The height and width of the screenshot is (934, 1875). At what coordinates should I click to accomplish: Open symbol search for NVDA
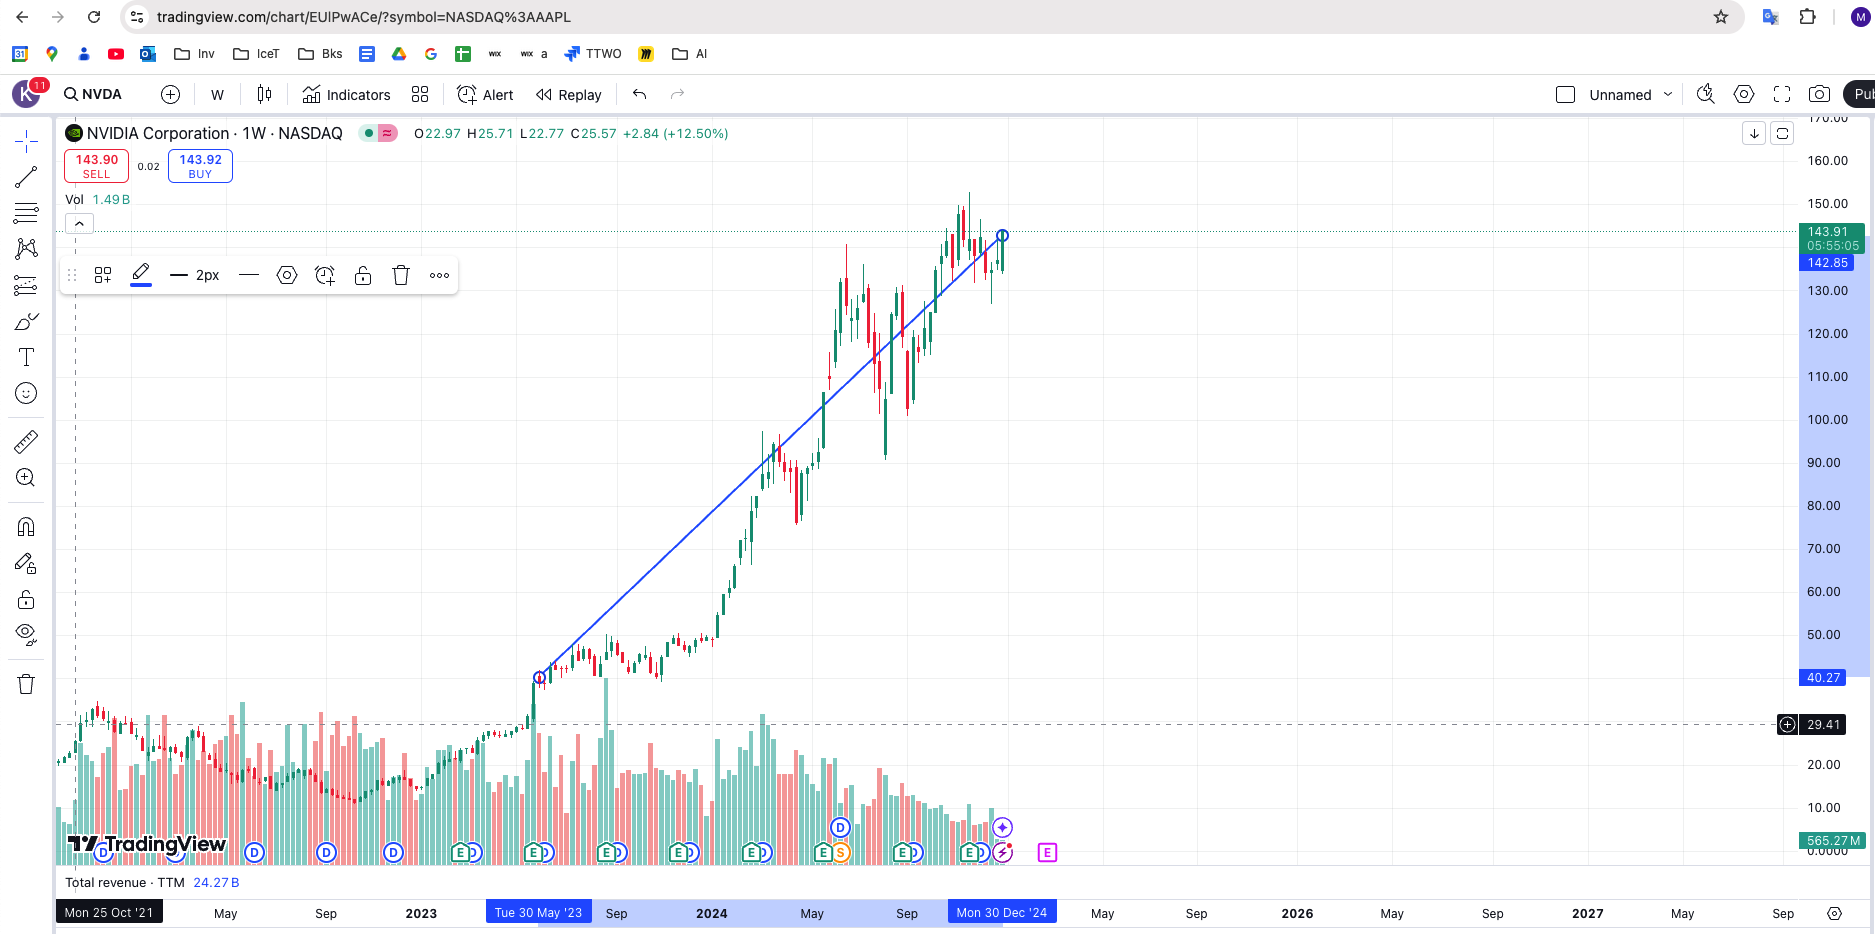click(x=93, y=94)
